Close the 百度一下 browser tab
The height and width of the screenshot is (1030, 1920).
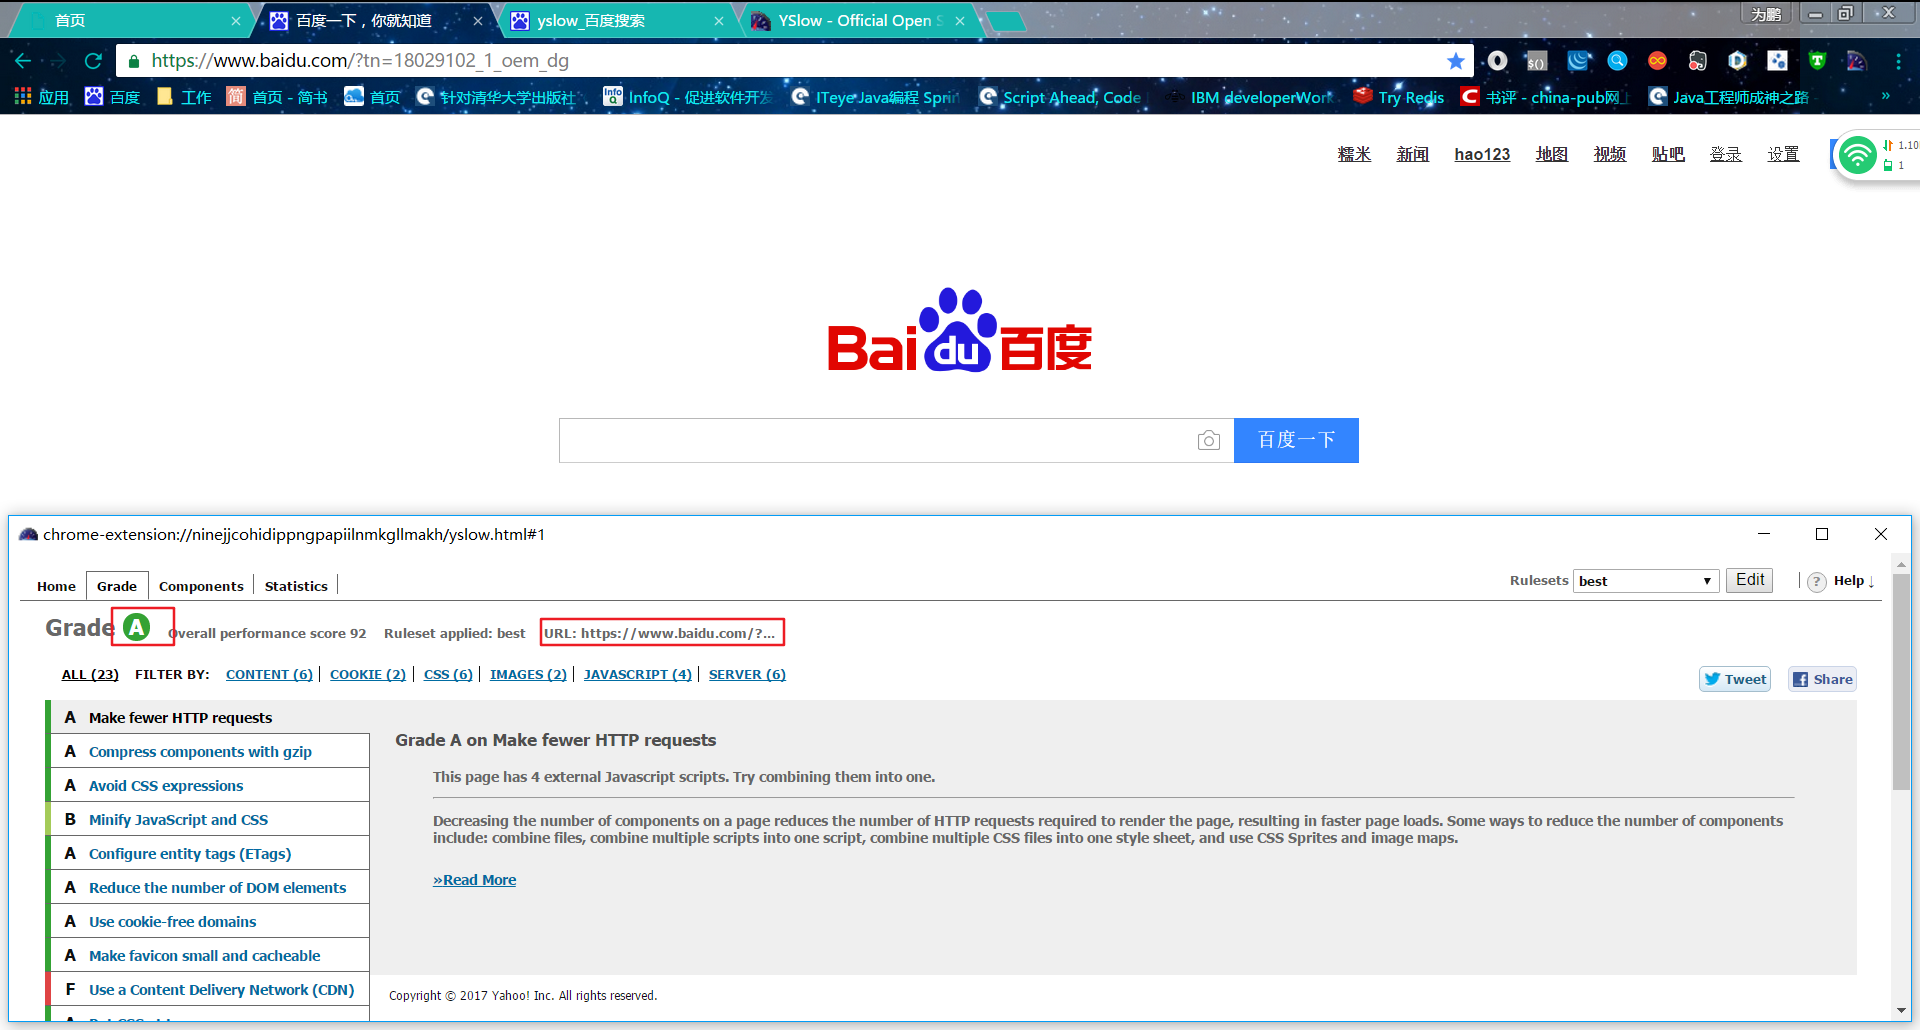coord(478,21)
